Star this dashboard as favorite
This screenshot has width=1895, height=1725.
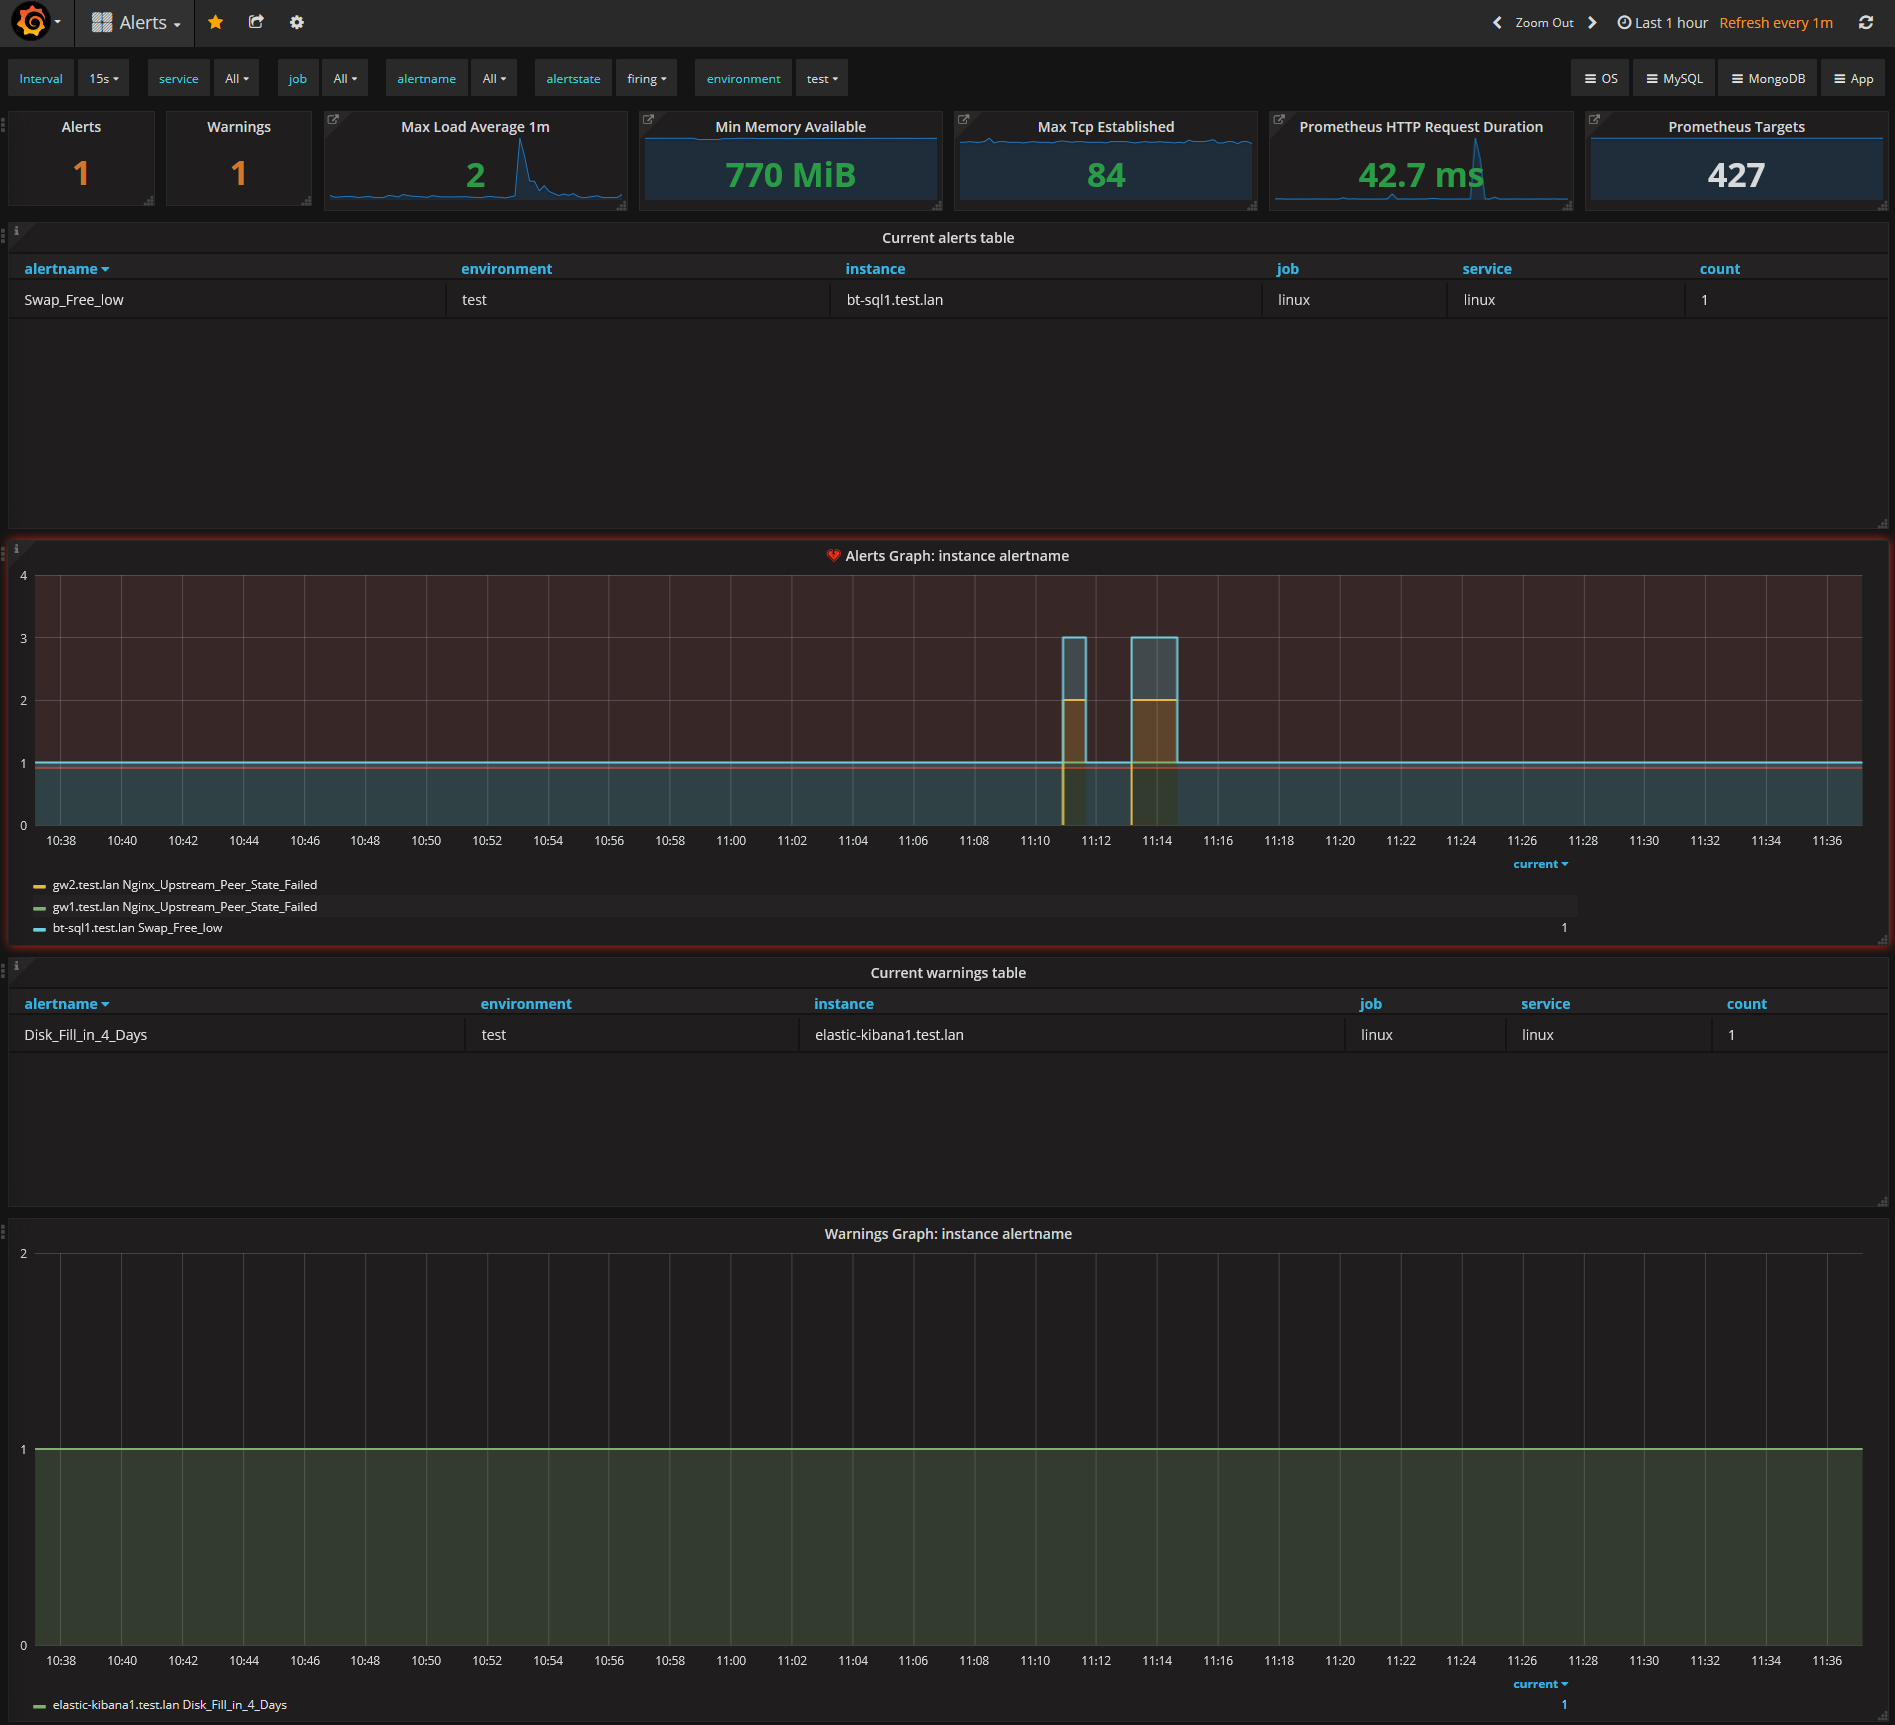tap(215, 22)
